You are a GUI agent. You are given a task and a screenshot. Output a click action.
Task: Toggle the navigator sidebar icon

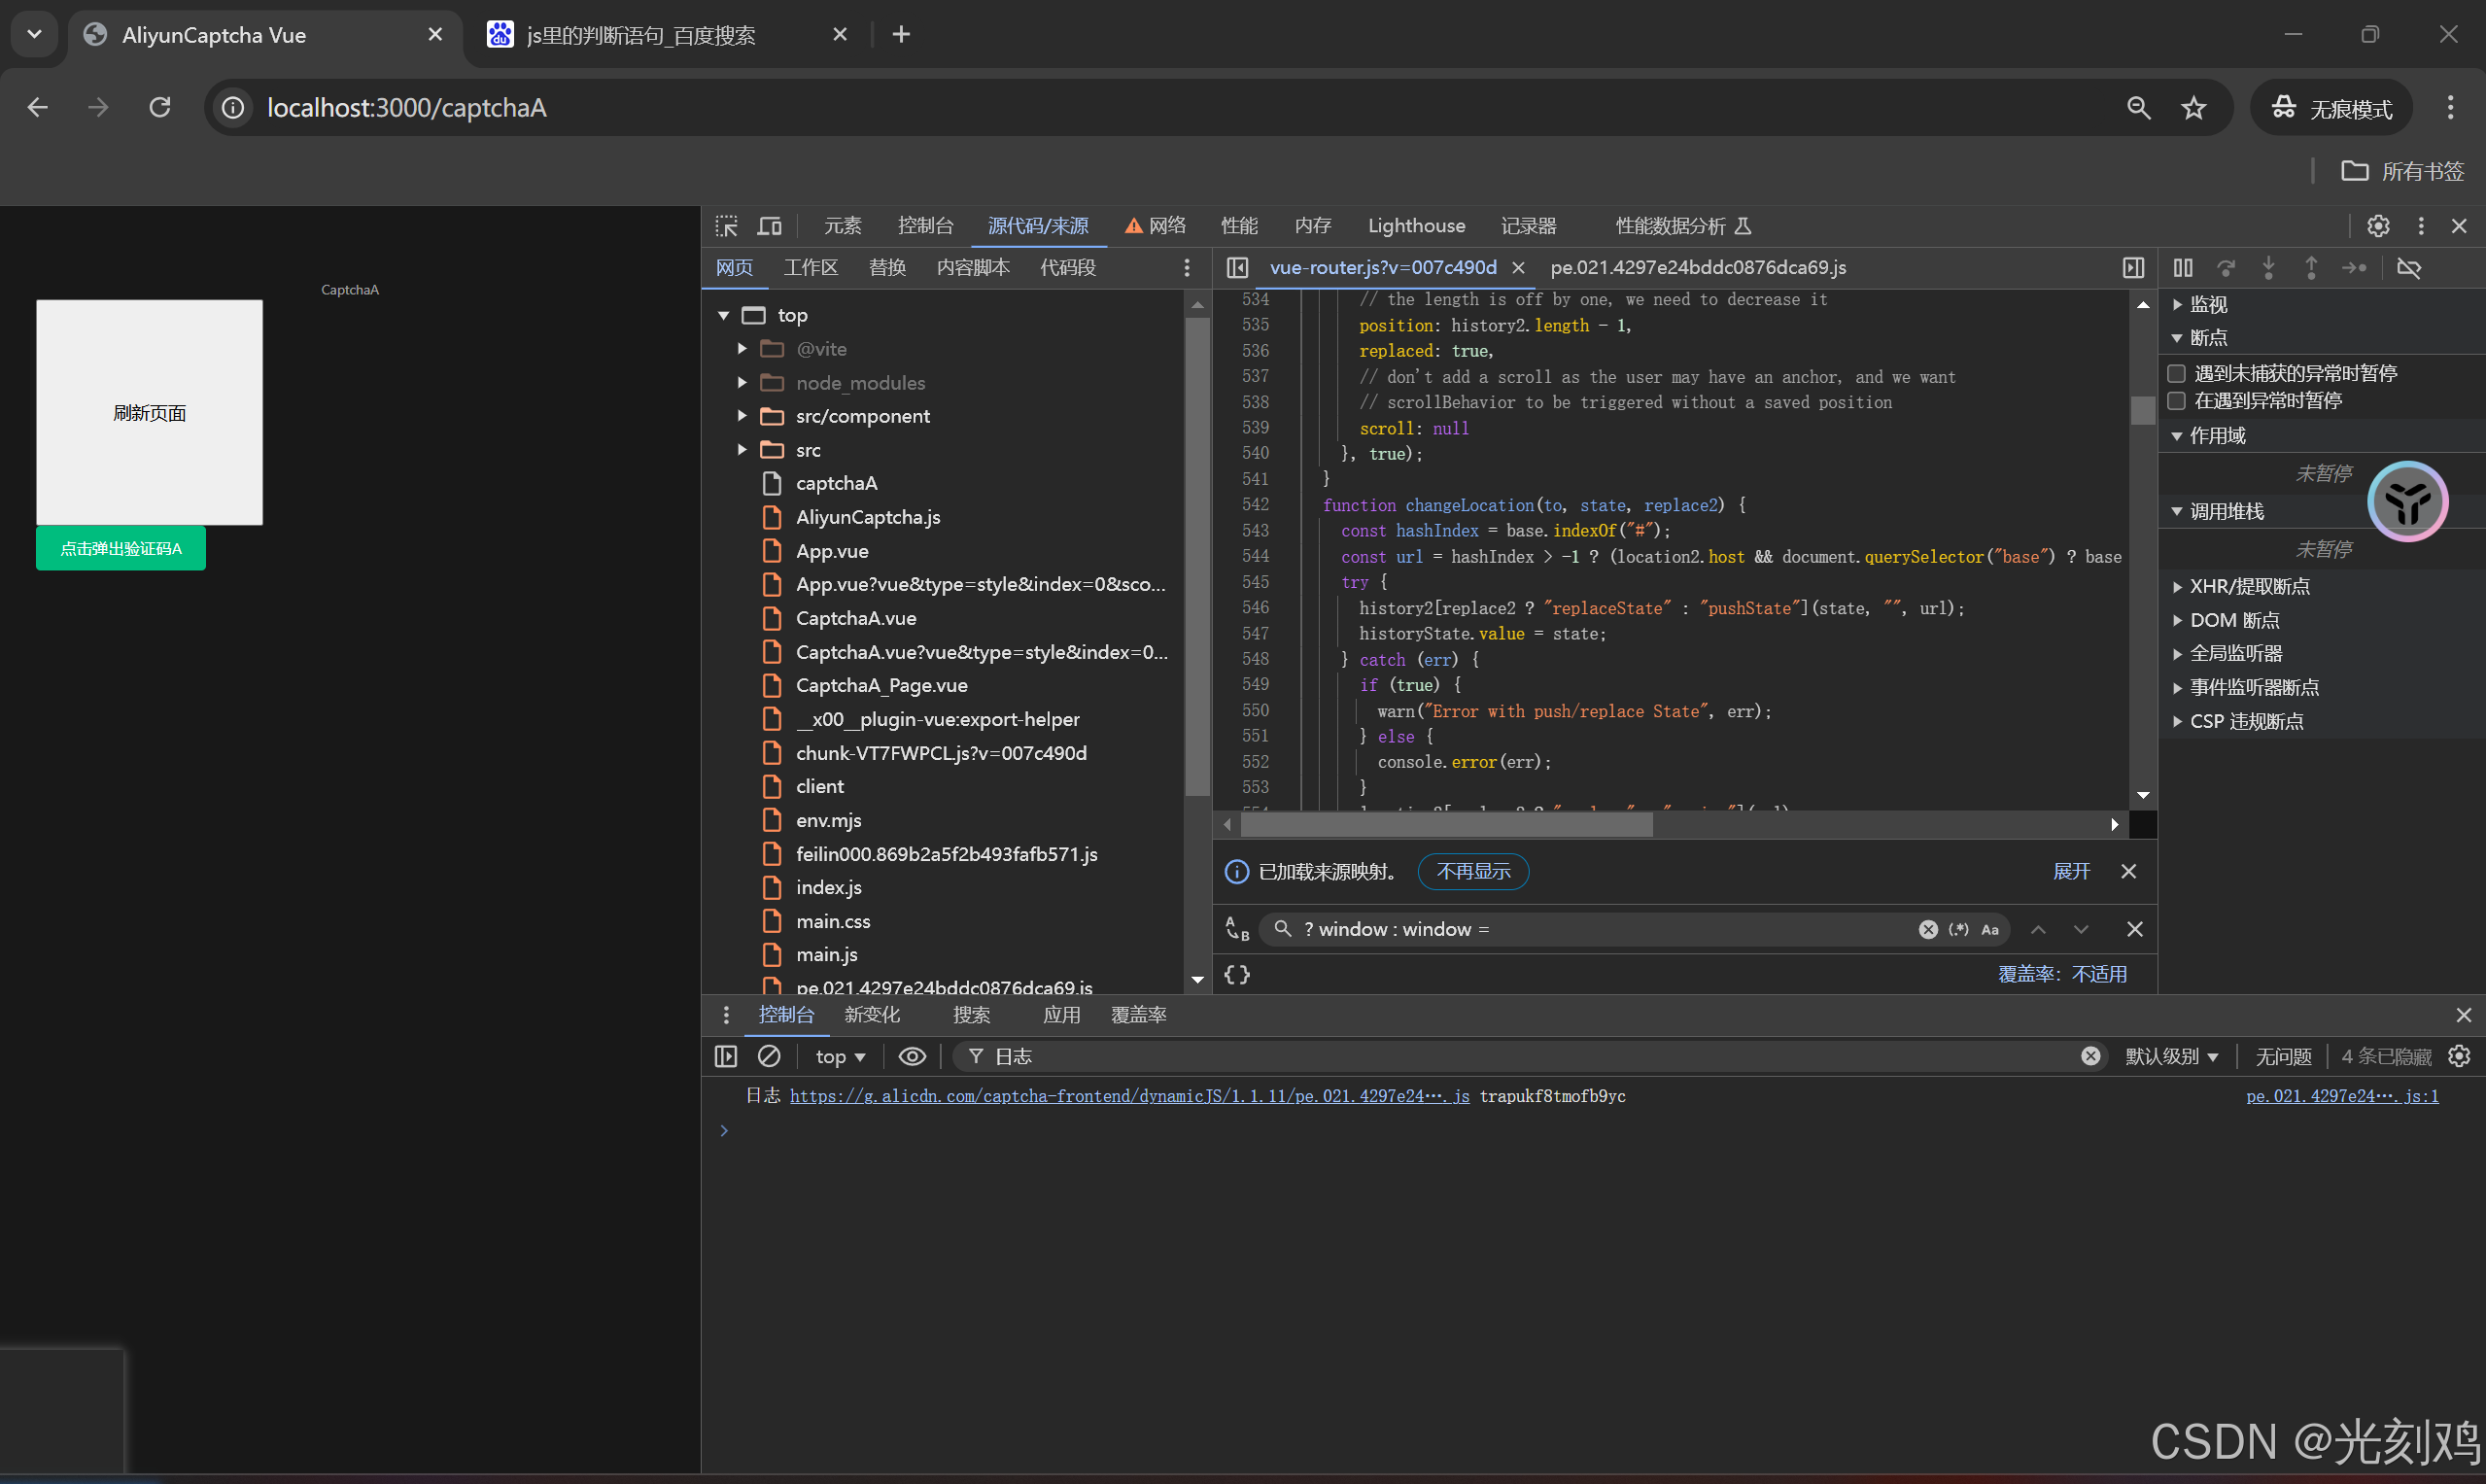click(x=1237, y=268)
